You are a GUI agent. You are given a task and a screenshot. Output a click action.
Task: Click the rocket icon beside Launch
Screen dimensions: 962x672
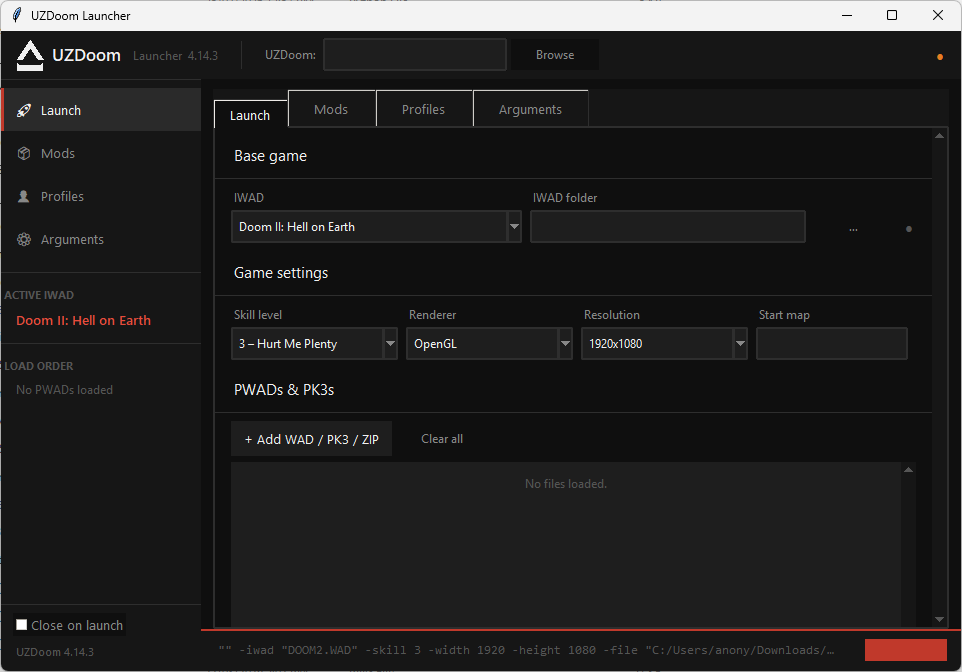tap(24, 110)
